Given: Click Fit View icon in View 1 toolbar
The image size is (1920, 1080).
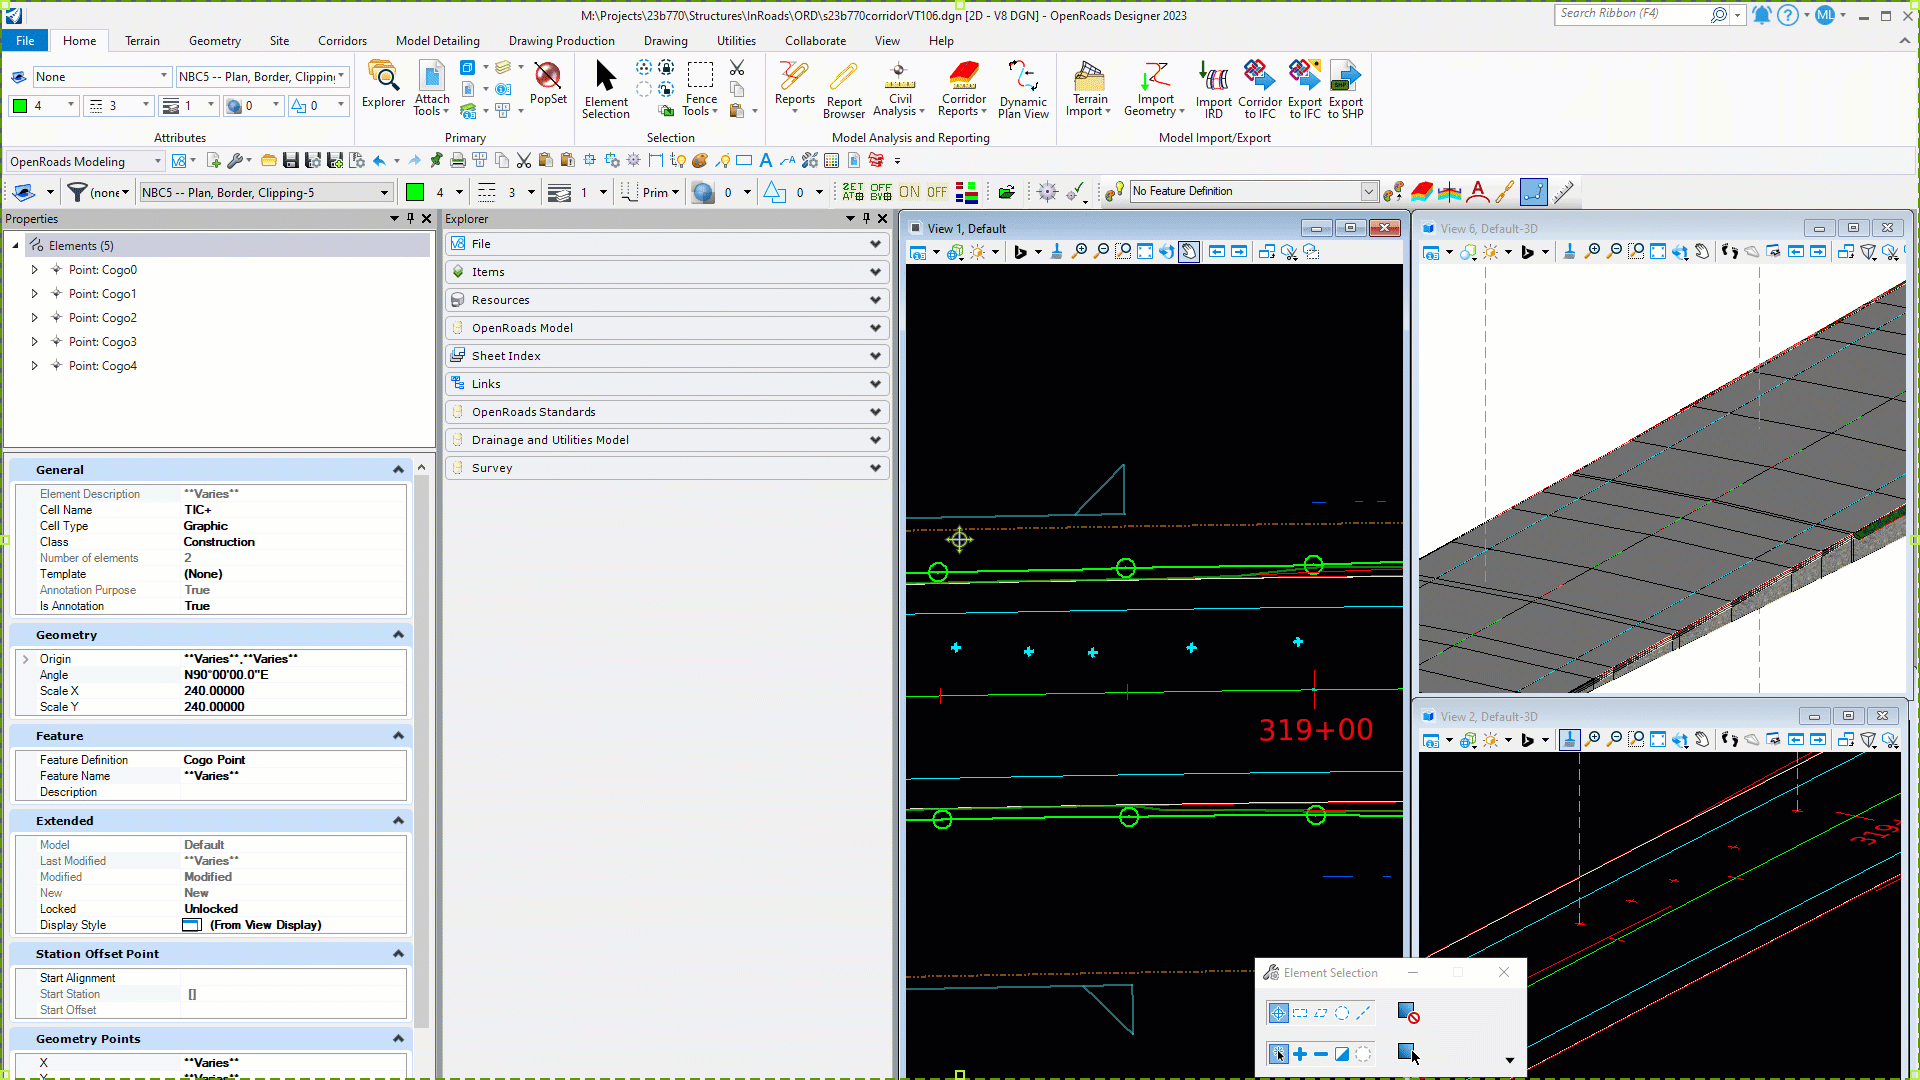Looking at the screenshot, I should point(1145,252).
